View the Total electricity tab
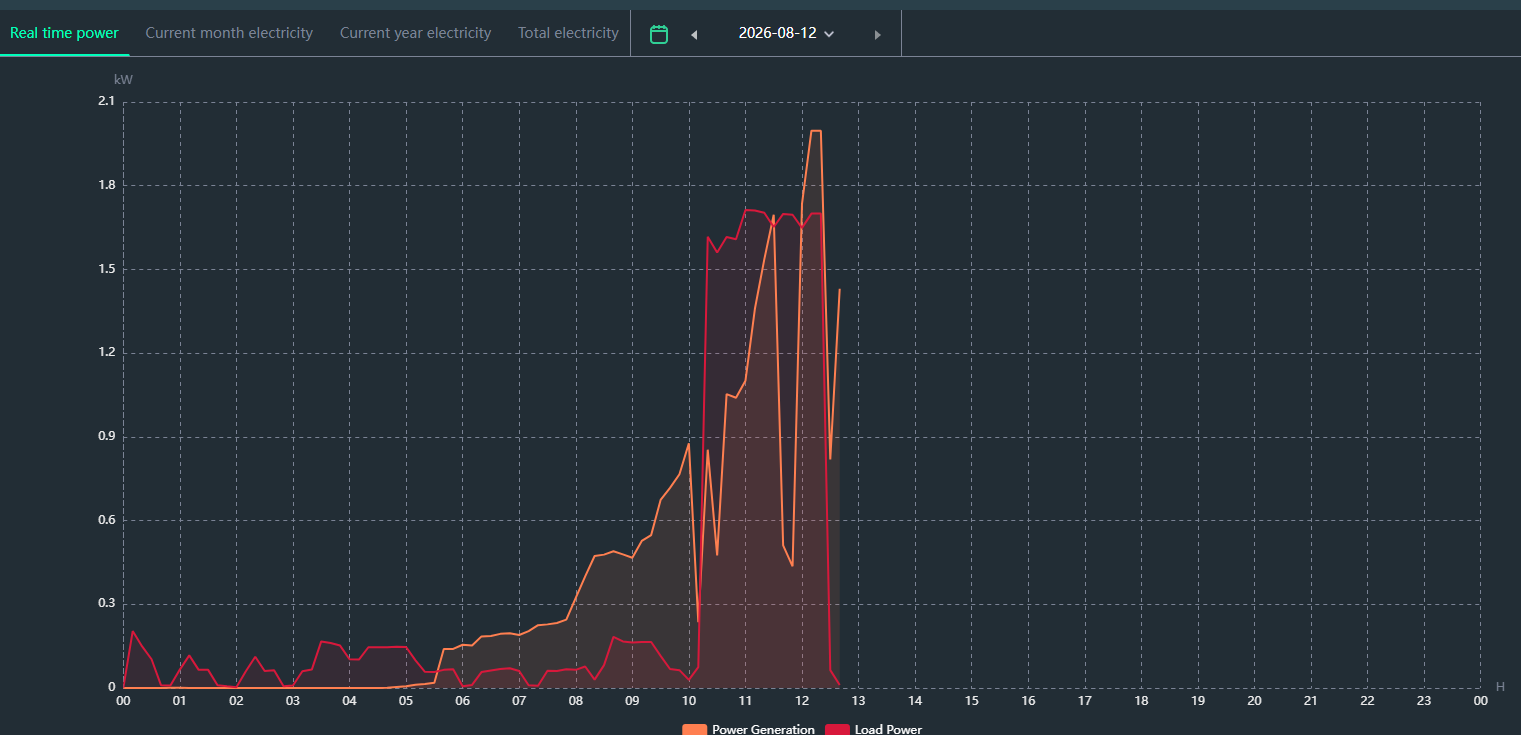The image size is (1521, 735). point(568,33)
